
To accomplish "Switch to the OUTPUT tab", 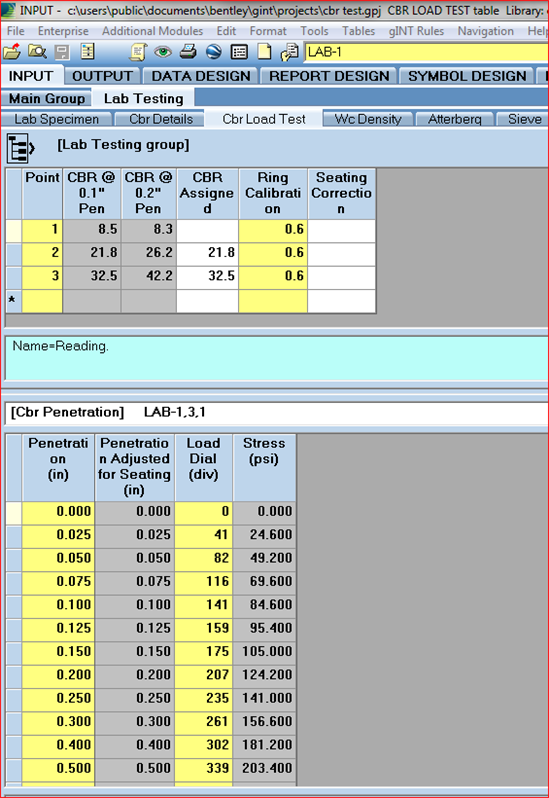I will tap(102, 76).
